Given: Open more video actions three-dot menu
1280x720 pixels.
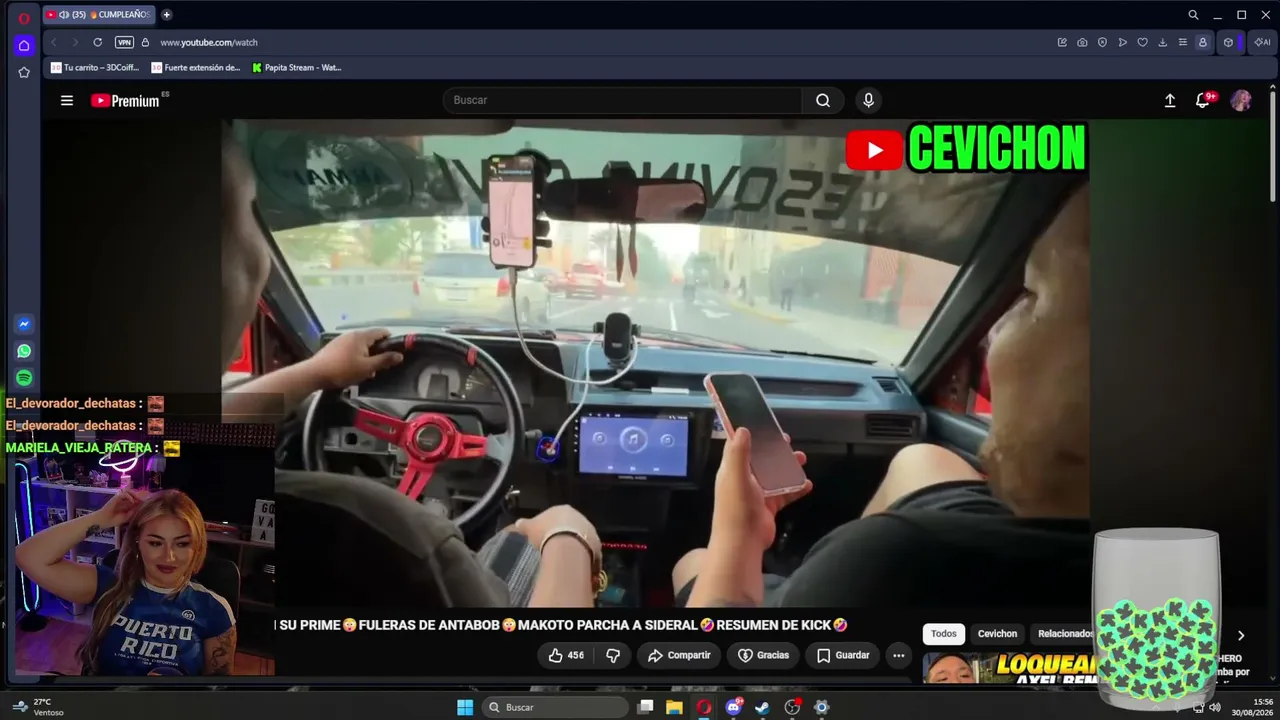Looking at the screenshot, I should pos(899,655).
